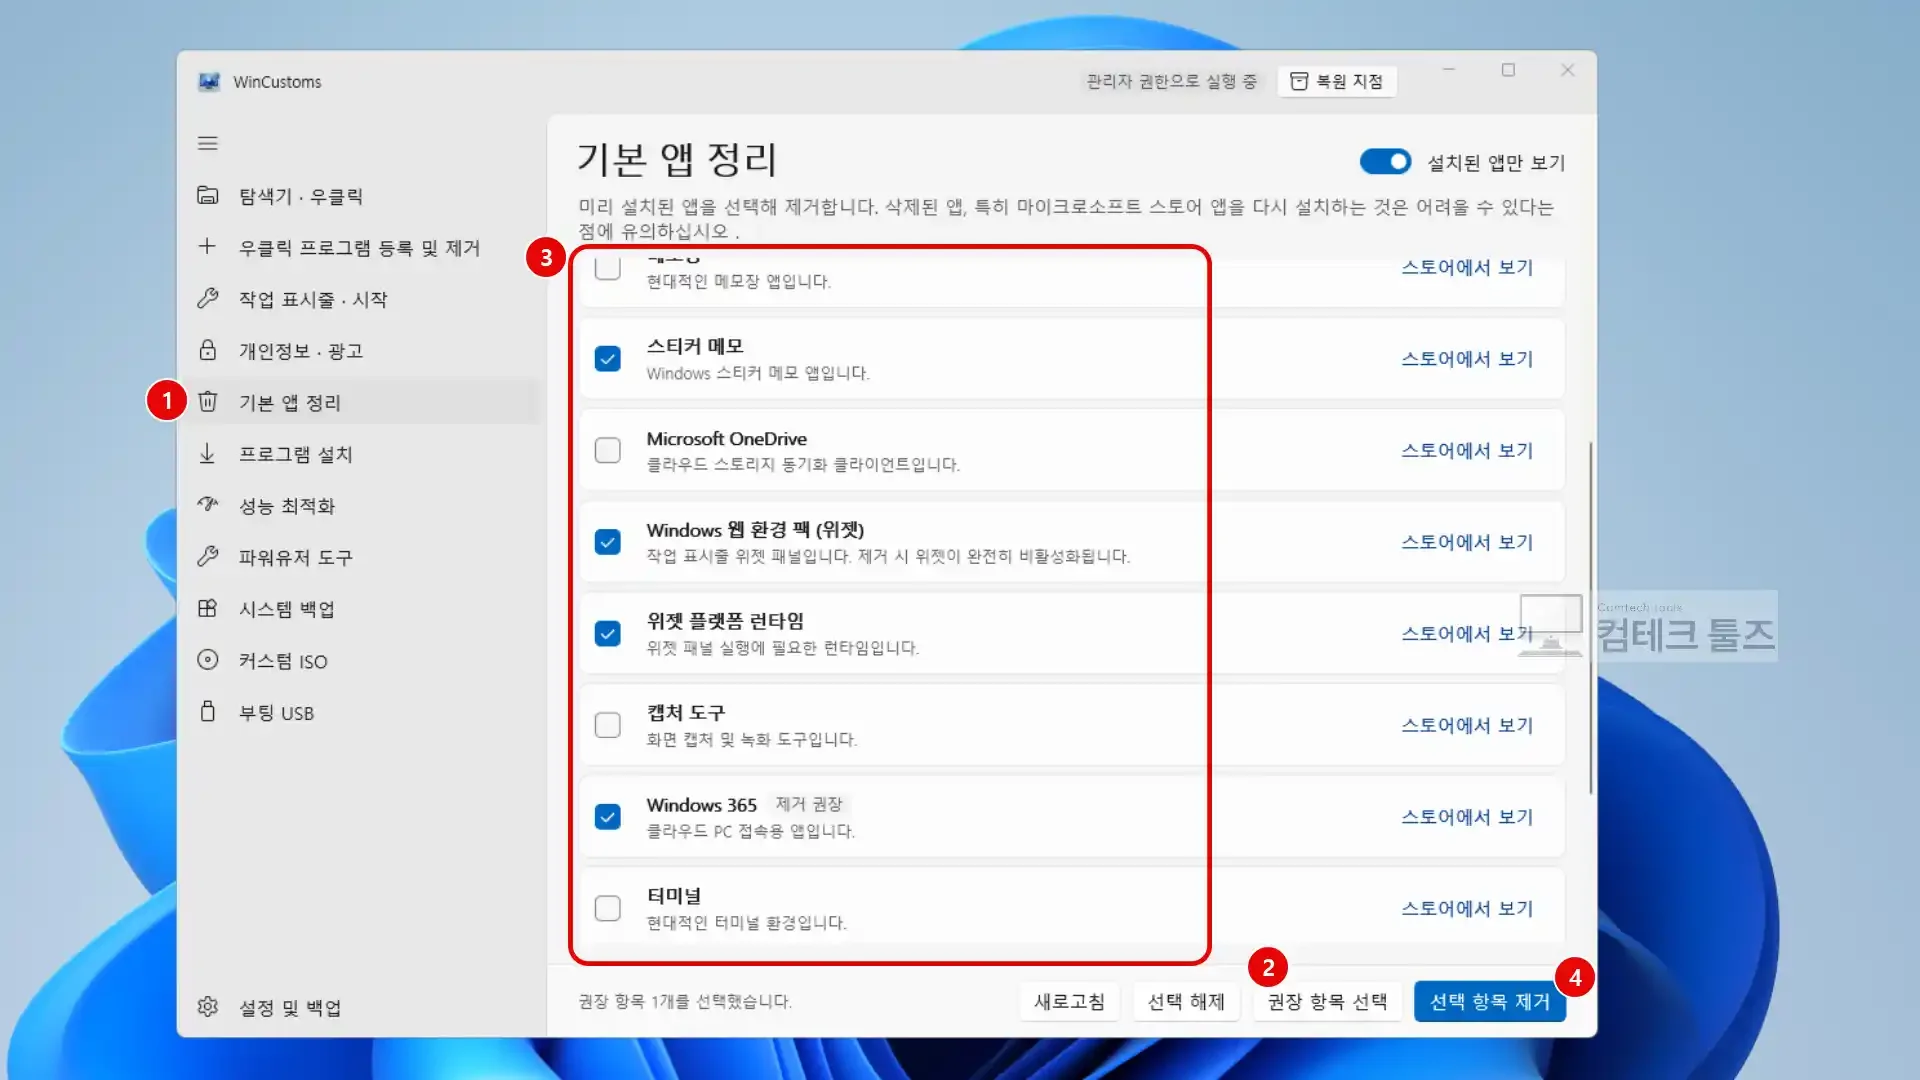Switch to 성능 최적화 page
The height and width of the screenshot is (1080, 1920).
360,506
